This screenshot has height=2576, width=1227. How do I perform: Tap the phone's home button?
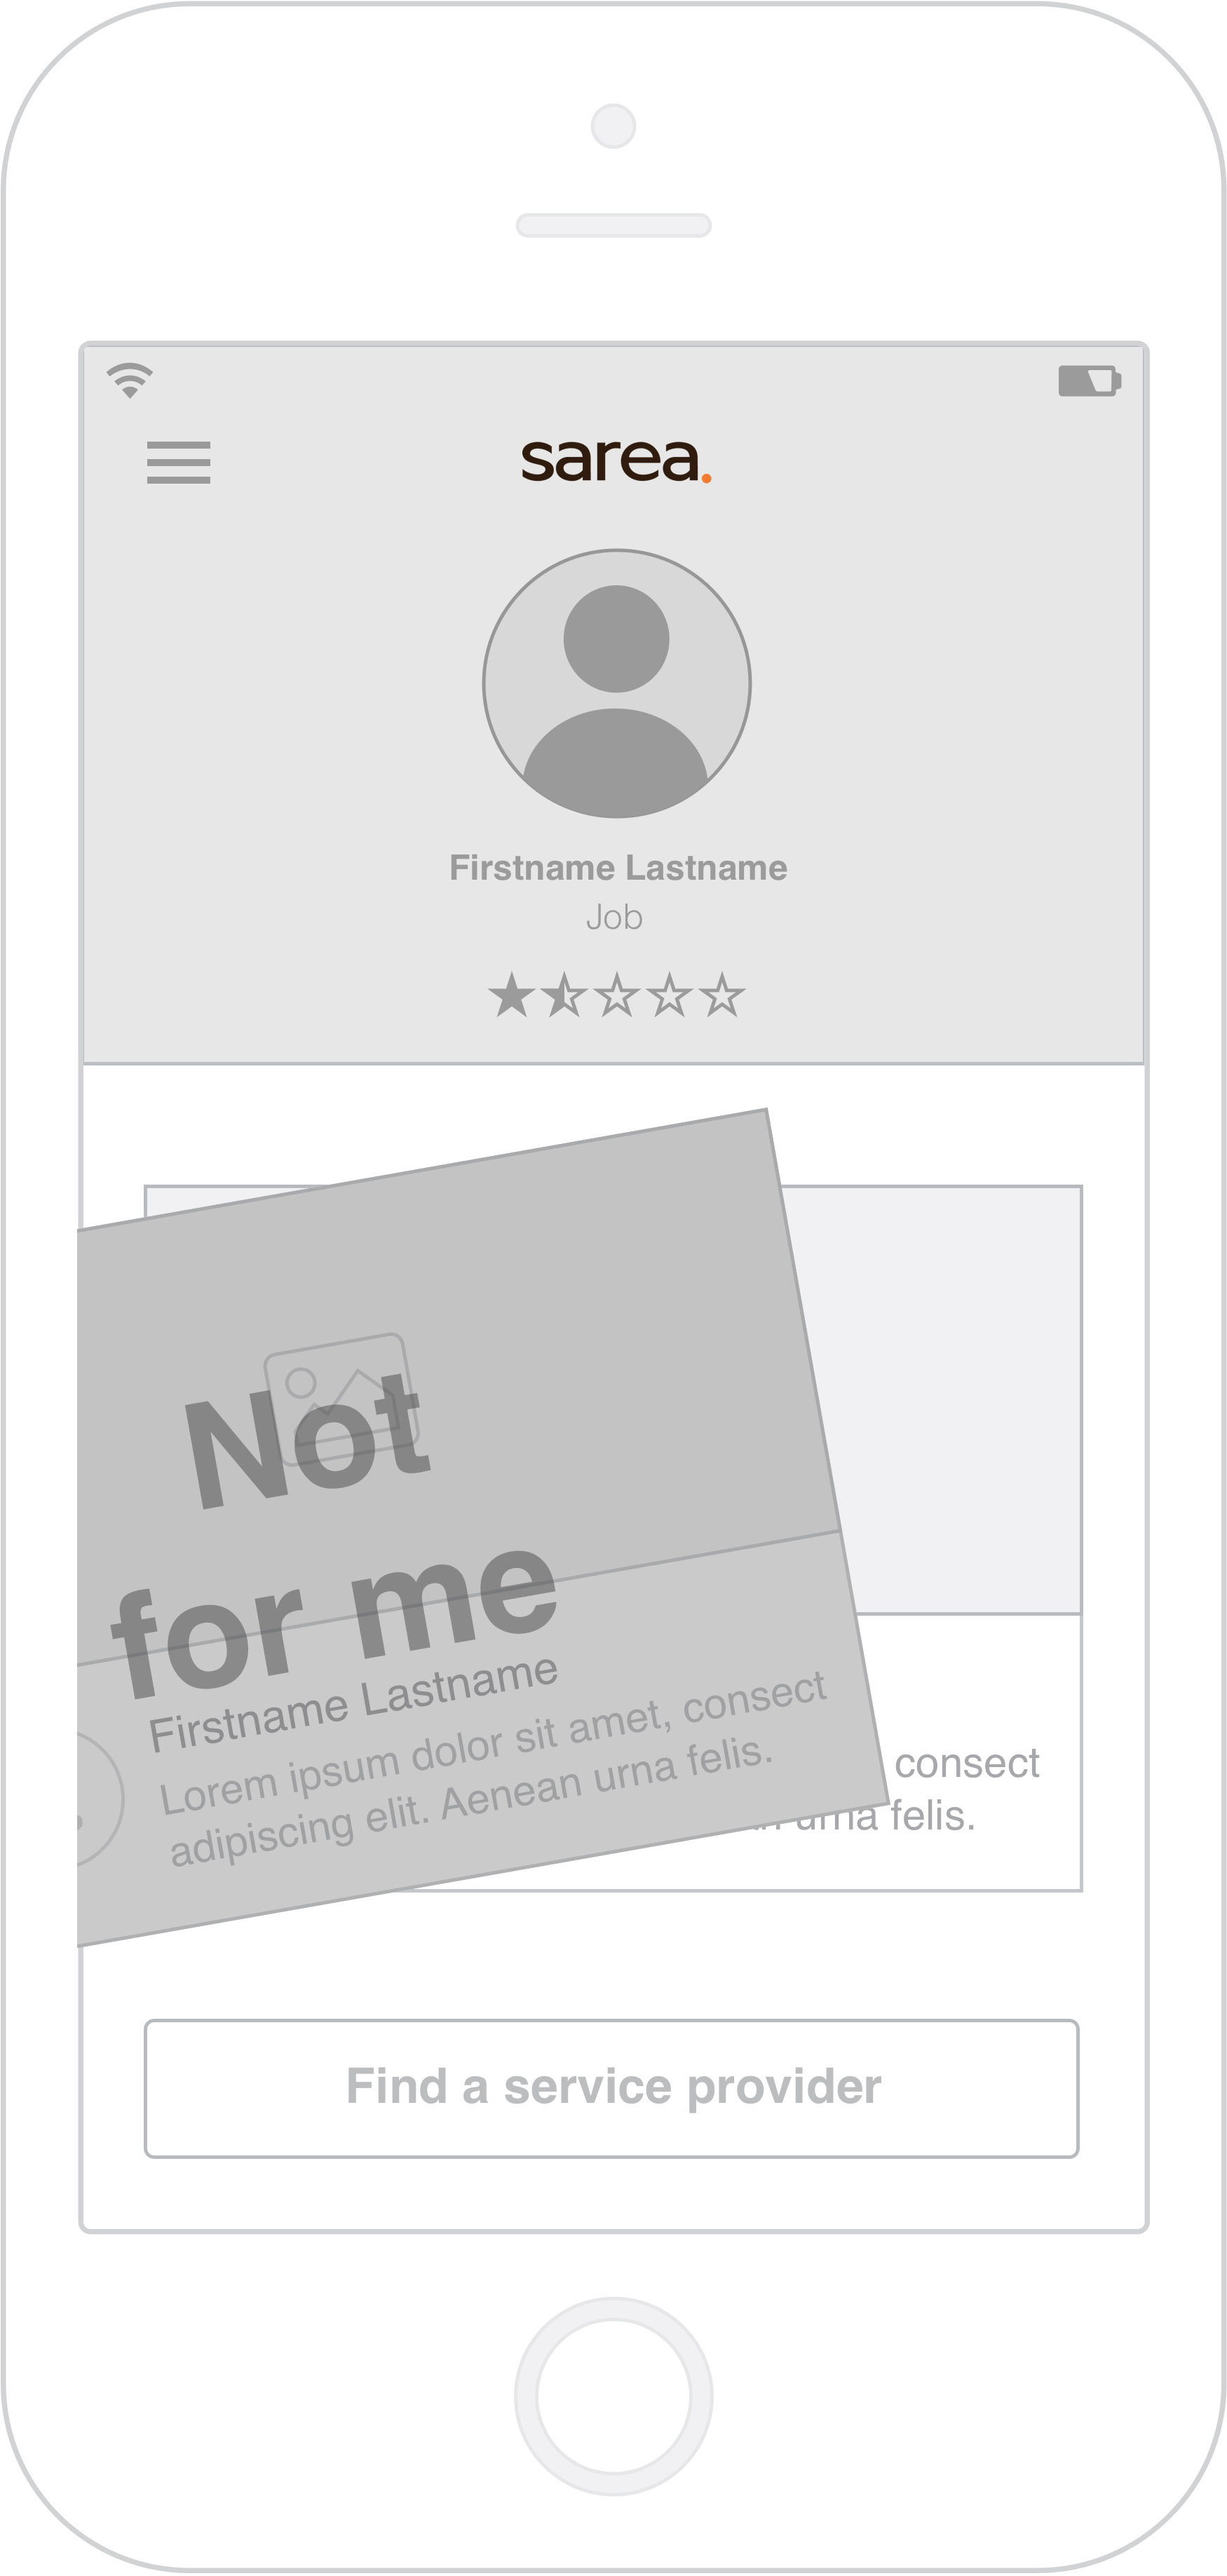(614, 2396)
